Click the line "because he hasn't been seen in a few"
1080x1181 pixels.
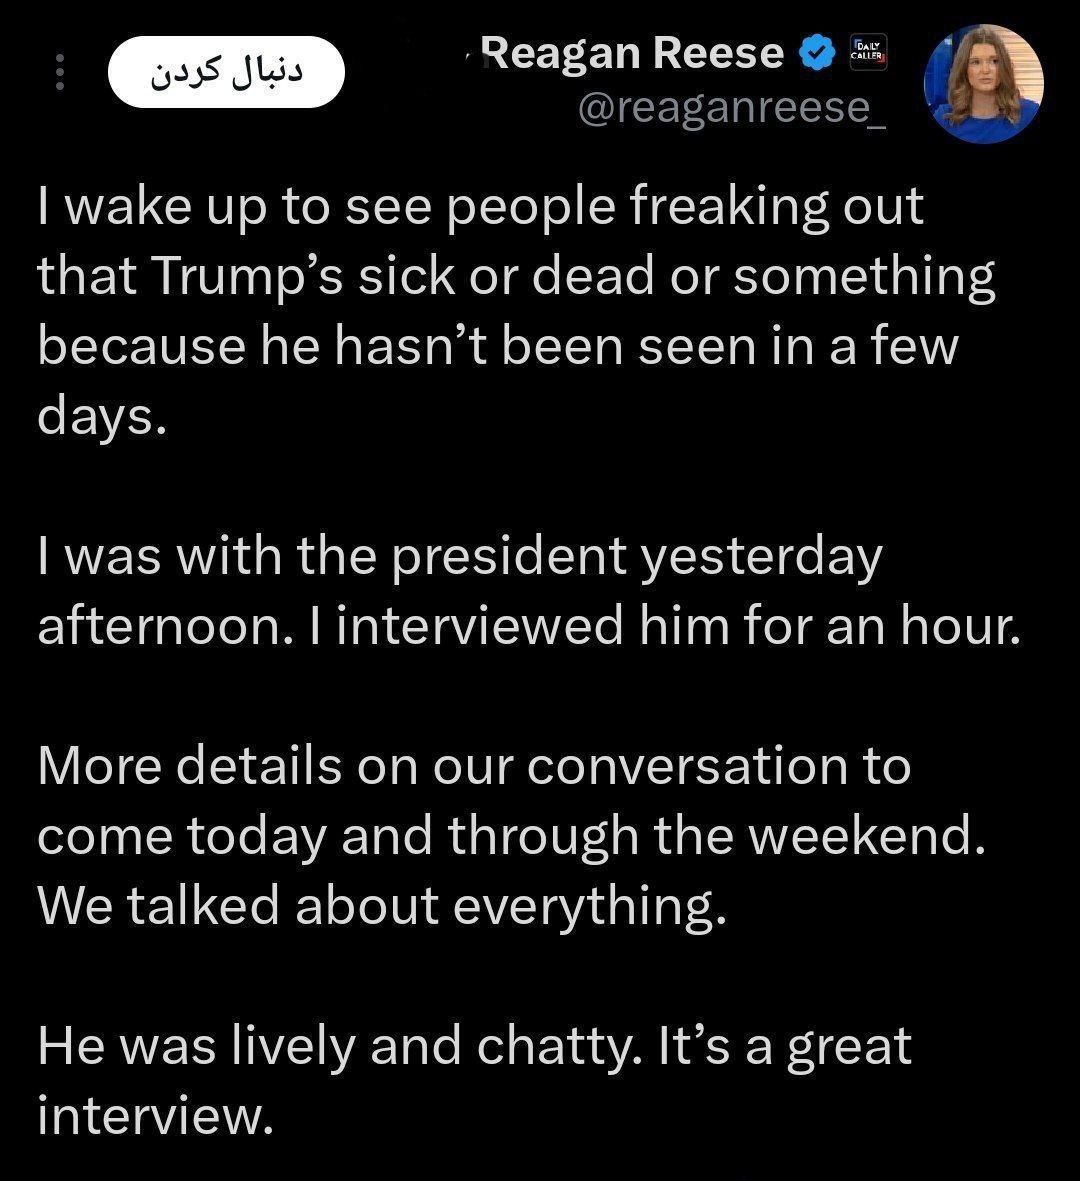pos(498,346)
